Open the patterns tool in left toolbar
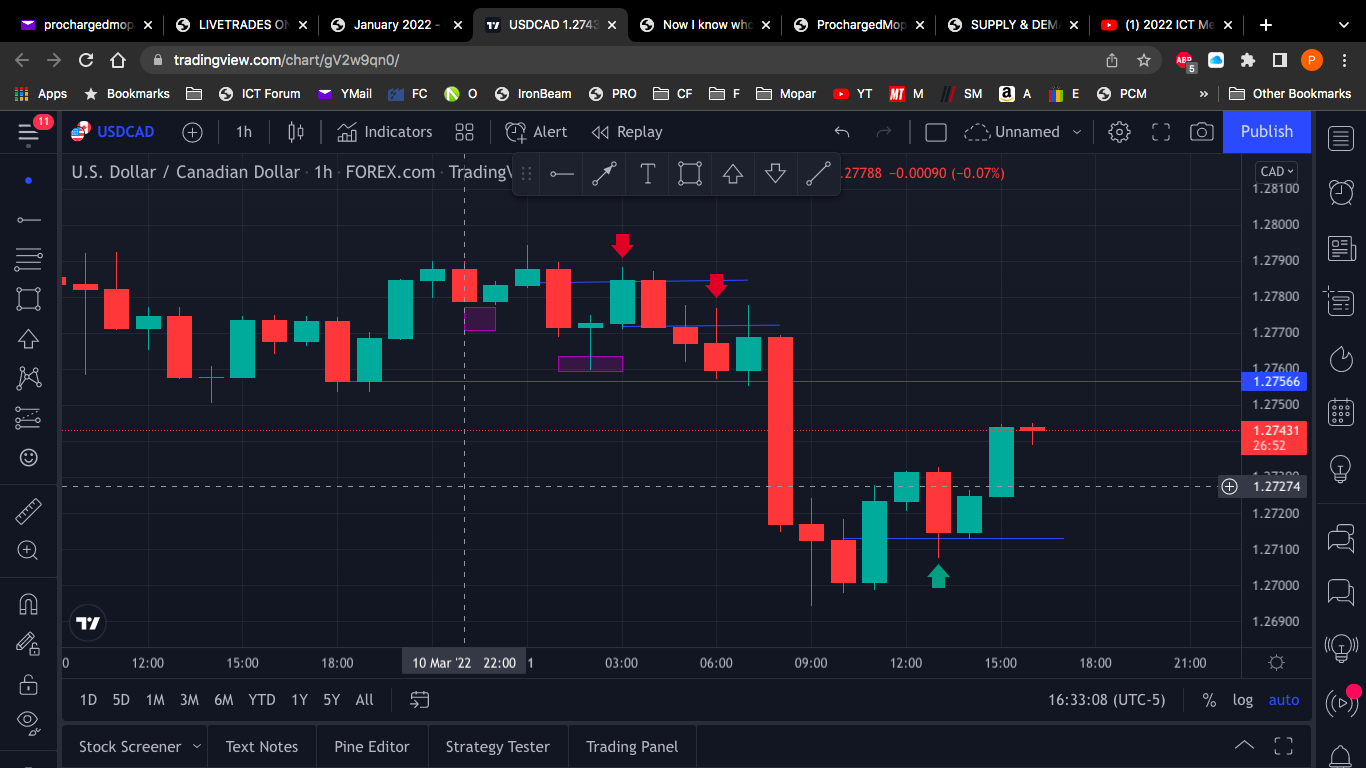Viewport: 1366px width, 768px height. 28,378
